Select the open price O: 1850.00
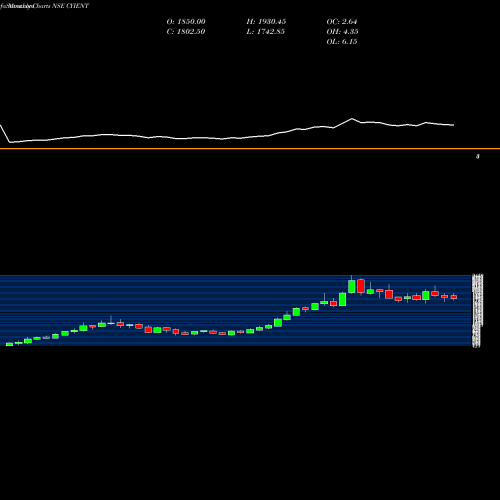The image size is (500, 500). [x=186, y=22]
